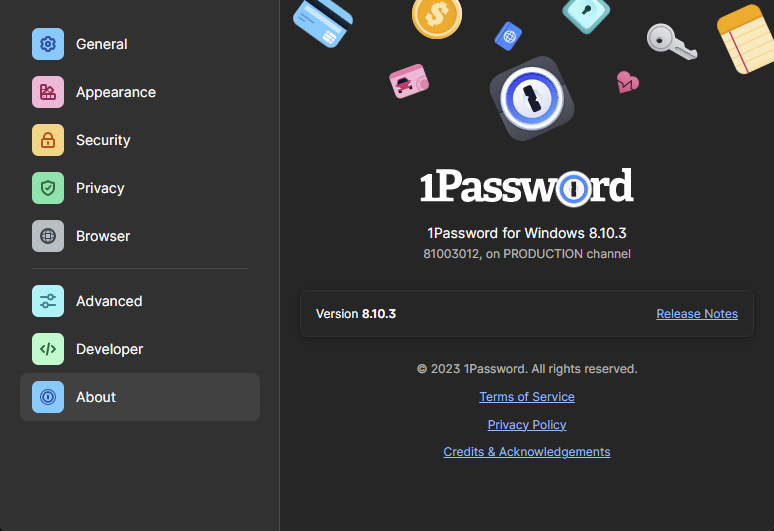This screenshot has height=531, width=774.
Task: Click the large 1Password keyhole logo
Action: tap(531, 97)
